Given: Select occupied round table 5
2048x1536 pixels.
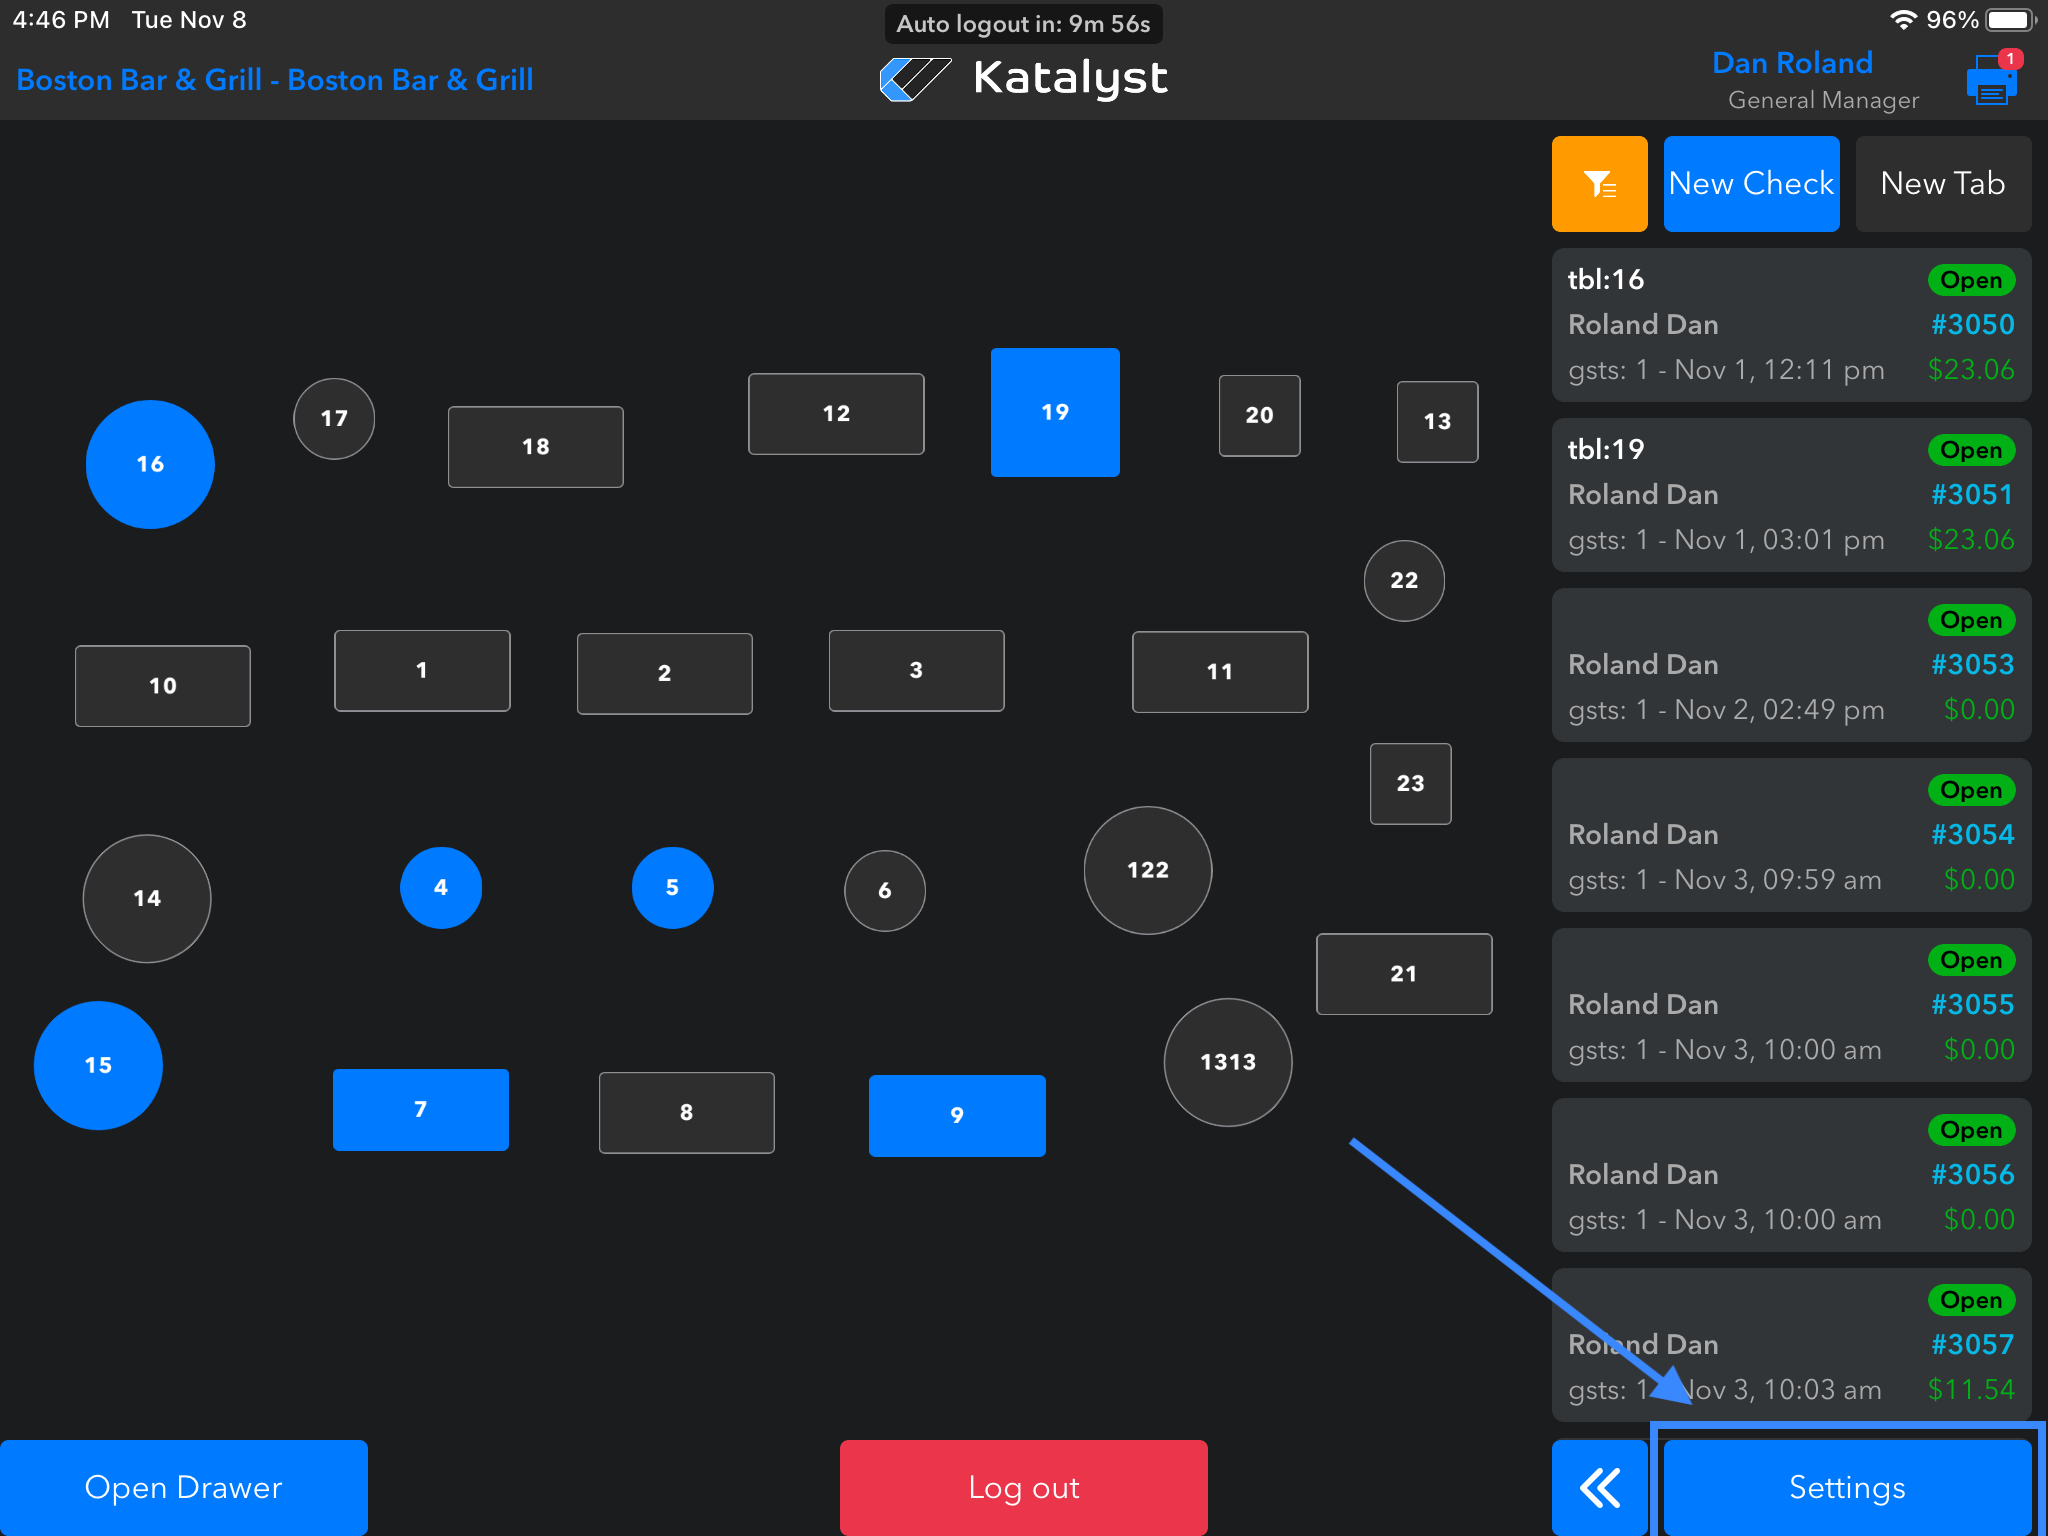Looking at the screenshot, I should (x=672, y=887).
